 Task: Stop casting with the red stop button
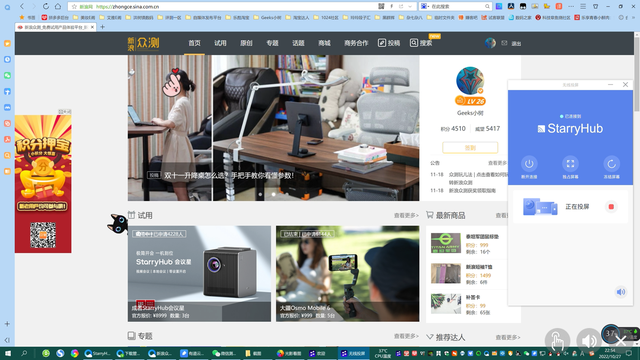tap(611, 207)
